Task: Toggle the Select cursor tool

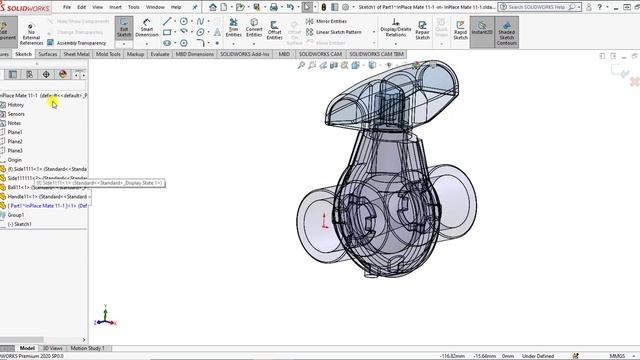Action: point(307,7)
